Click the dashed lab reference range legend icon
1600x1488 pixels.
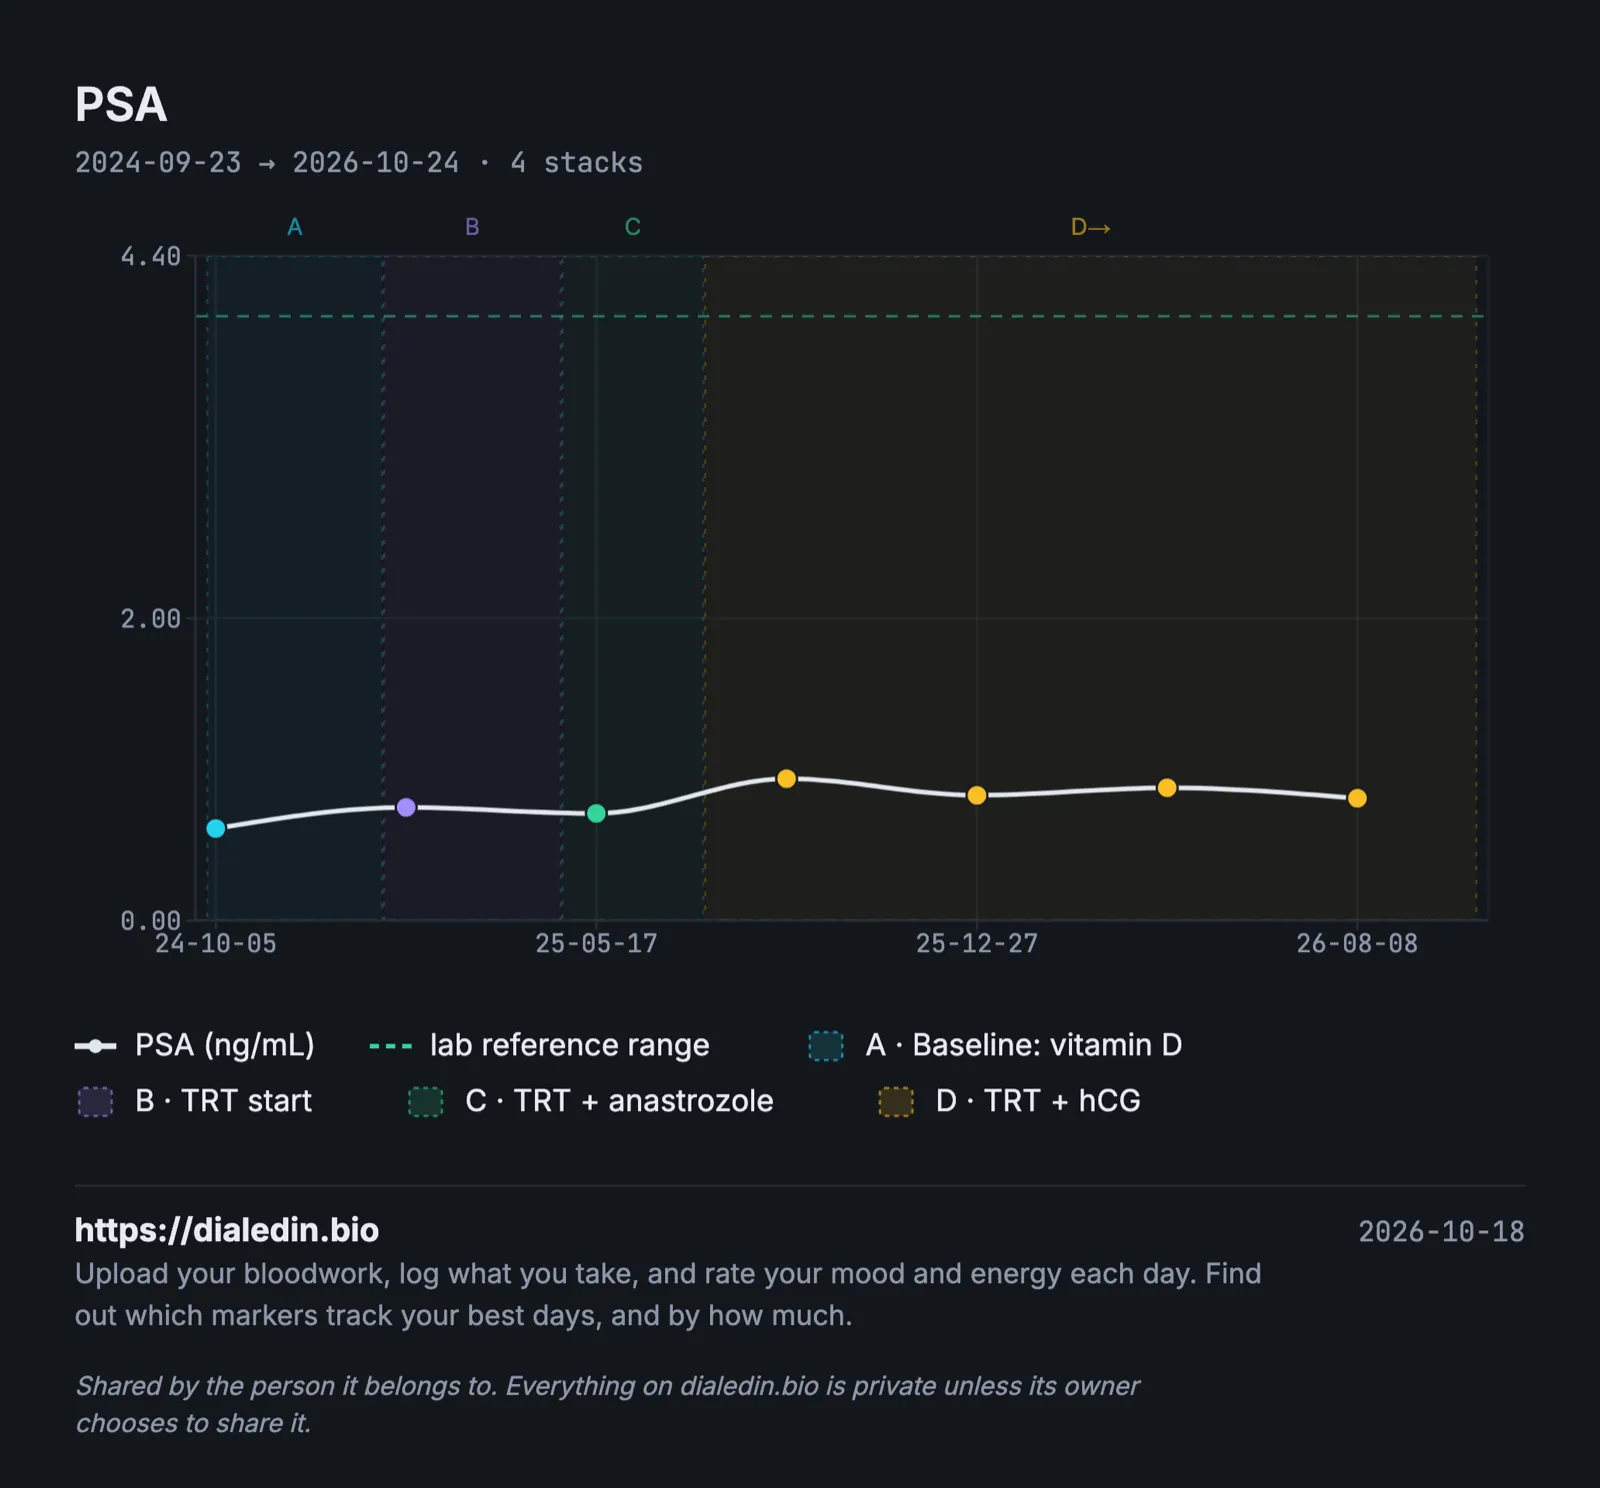click(x=391, y=1047)
